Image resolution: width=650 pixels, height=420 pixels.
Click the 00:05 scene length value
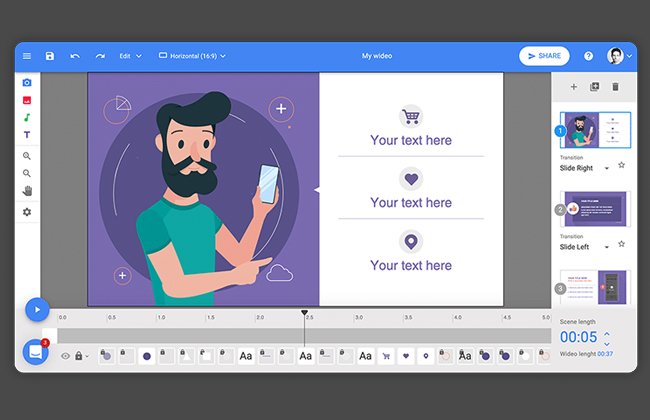pyautogui.click(x=579, y=337)
